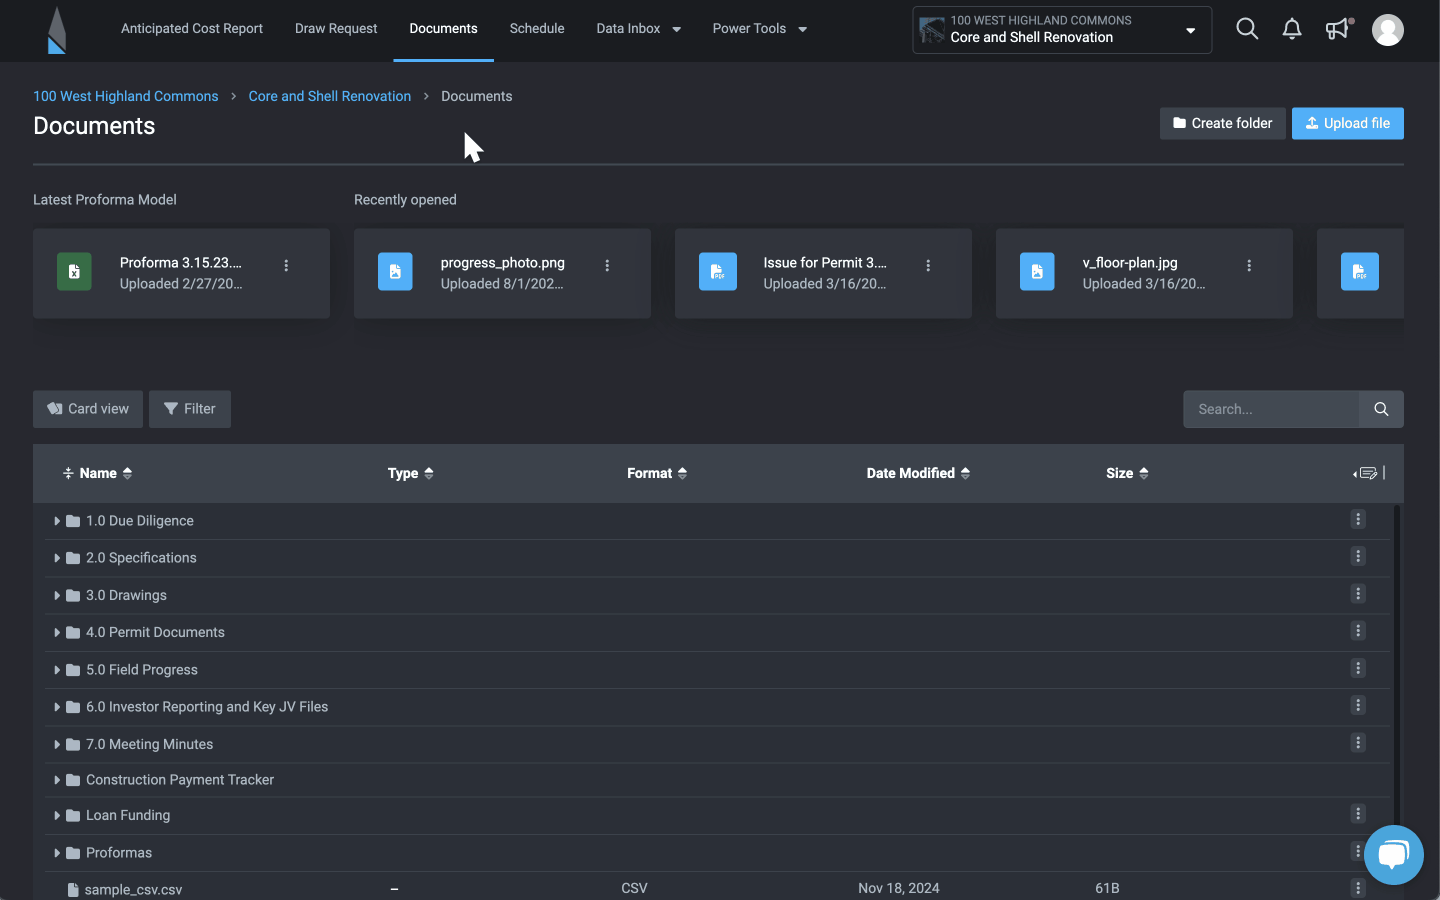Image resolution: width=1440 pixels, height=900 pixels.
Task: Open the chat support bubble
Action: click(x=1394, y=855)
